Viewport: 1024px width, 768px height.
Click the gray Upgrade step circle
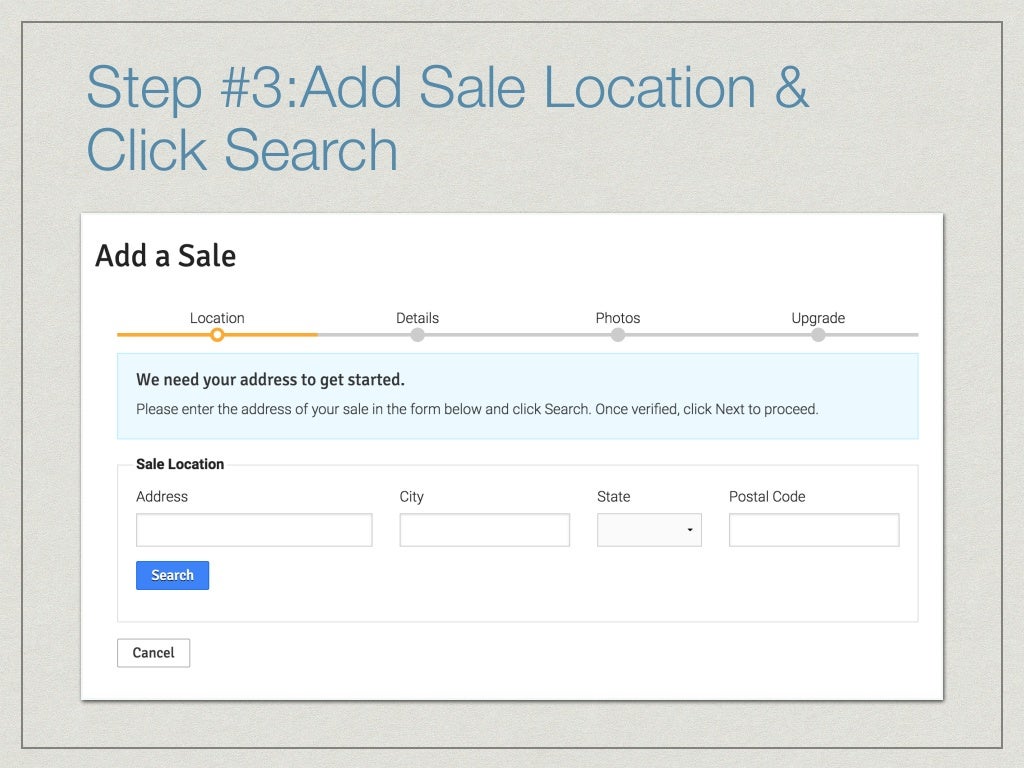point(818,335)
